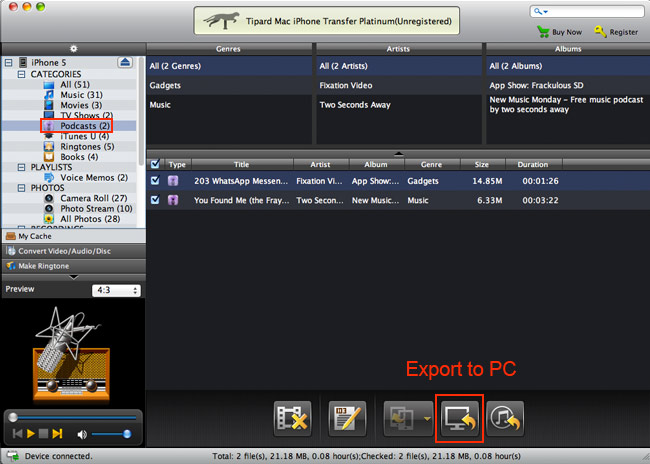Mute with the speaker volume icon
650x464 pixels.
click(x=82, y=434)
